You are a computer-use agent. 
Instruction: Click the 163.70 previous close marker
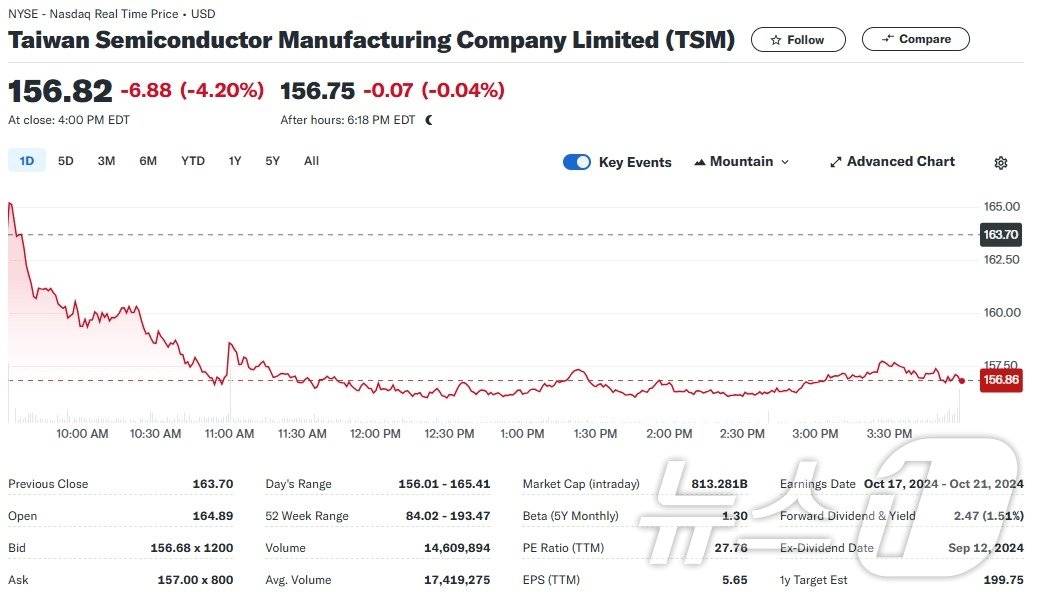click(x=1001, y=235)
